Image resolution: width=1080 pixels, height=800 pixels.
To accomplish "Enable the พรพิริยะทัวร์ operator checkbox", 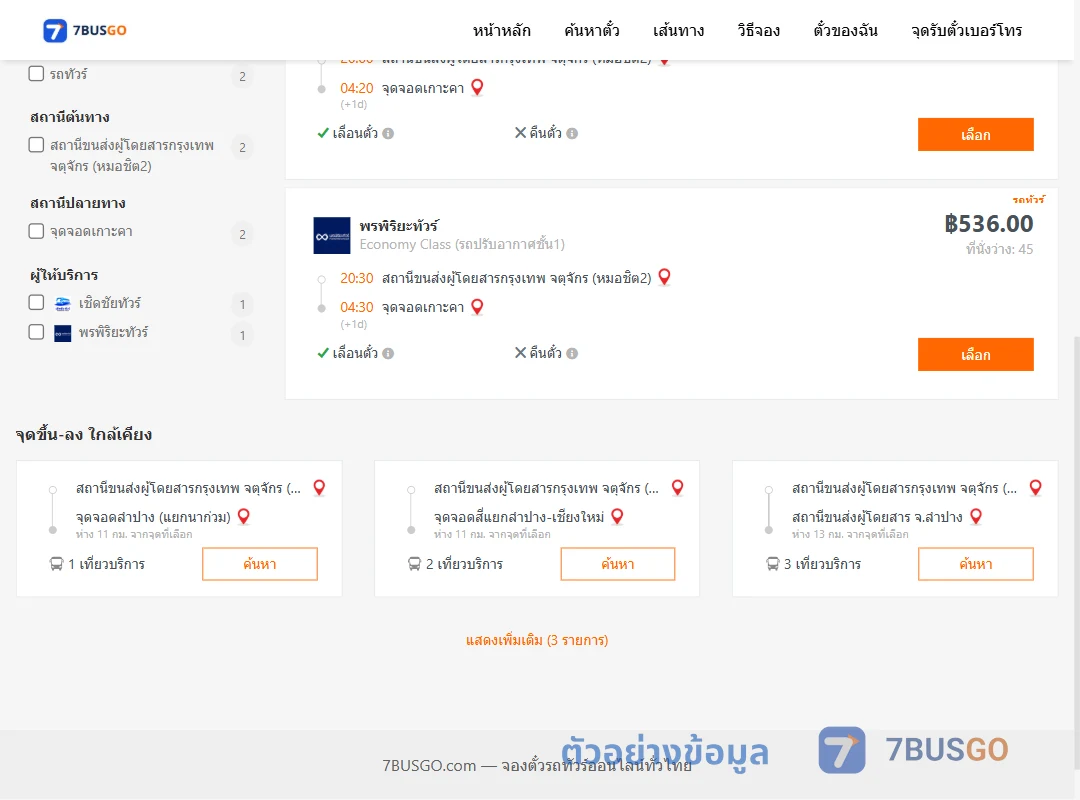I will click(36, 332).
